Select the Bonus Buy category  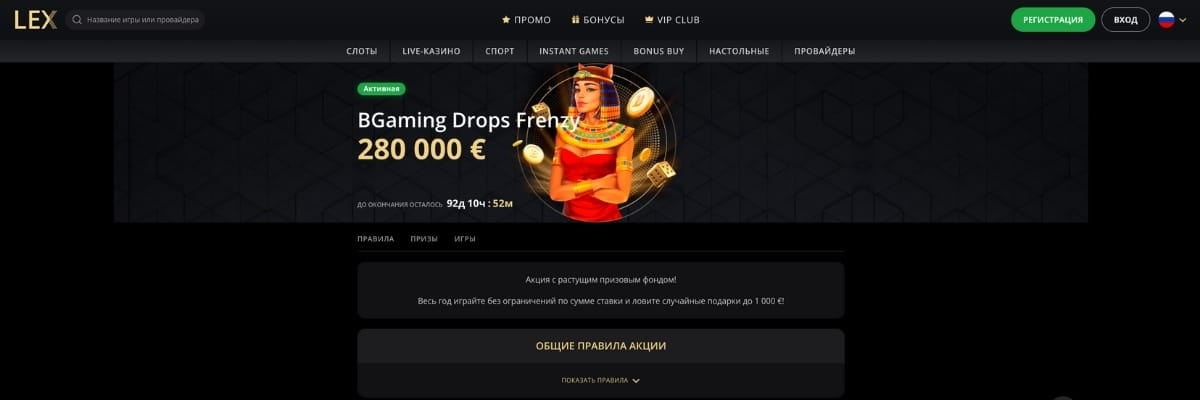[x=659, y=51]
